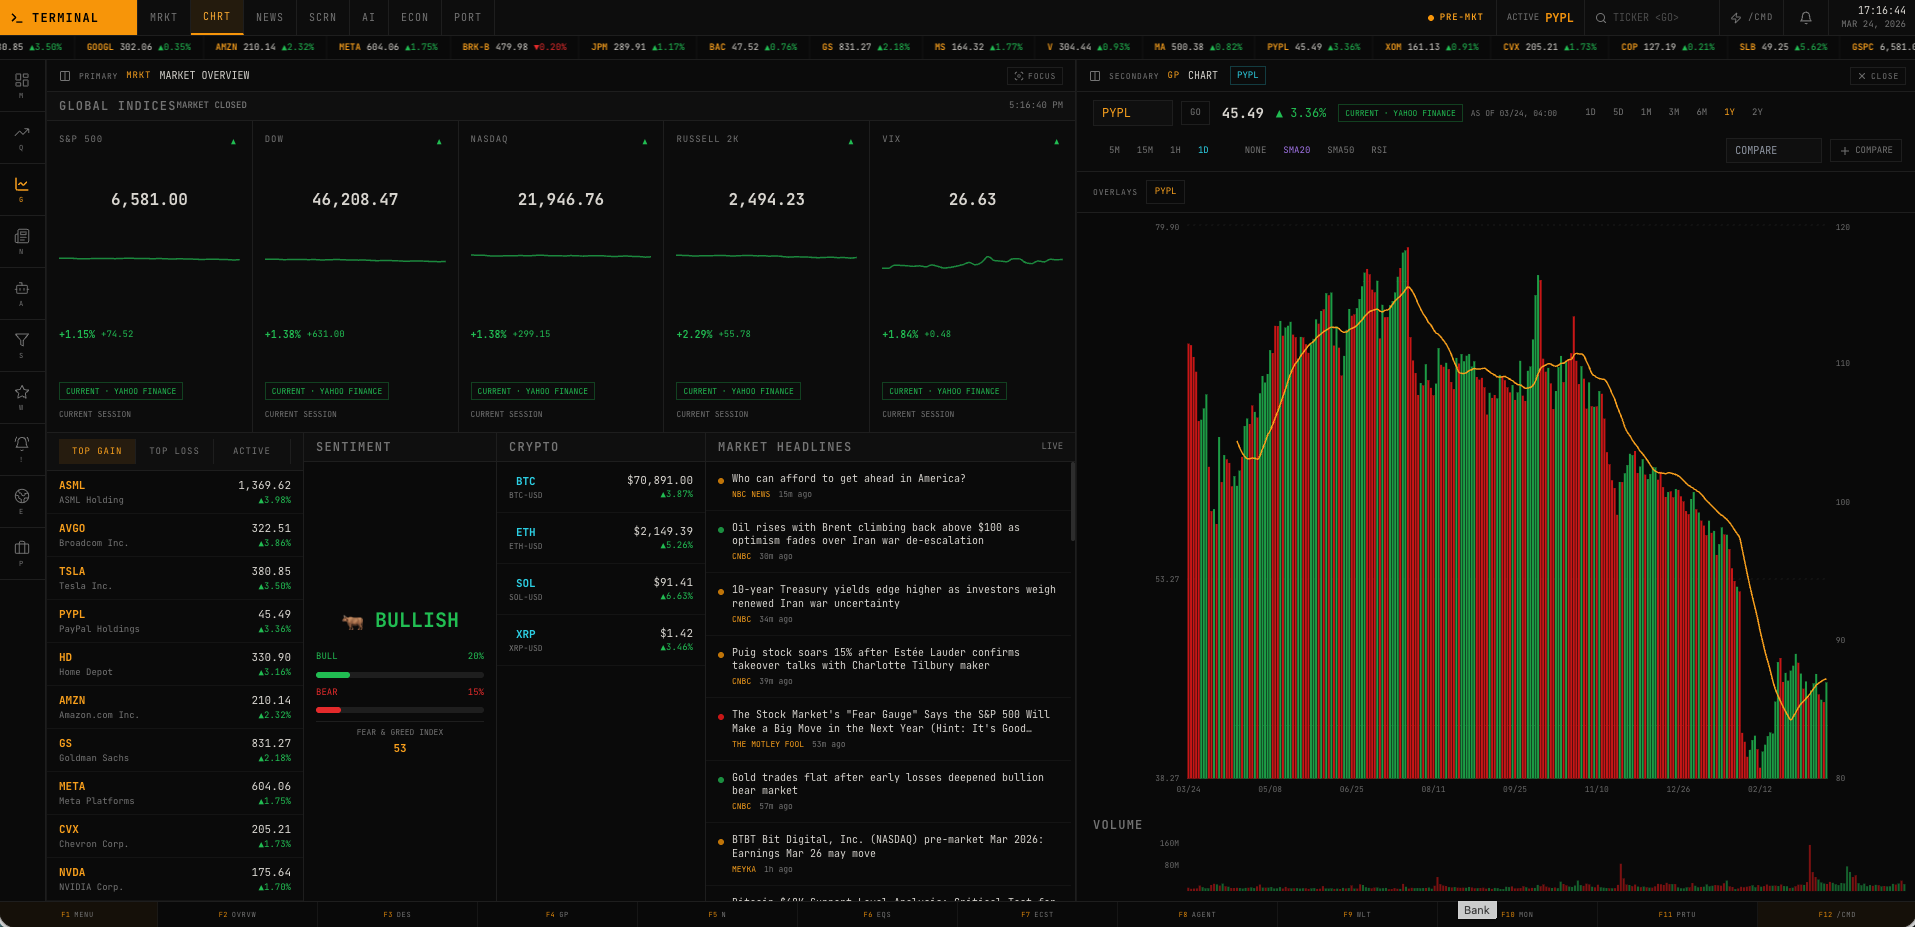Screen dimensions: 1915x927
Task: Select the 3M range option
Action: (x=1674, y=113)
